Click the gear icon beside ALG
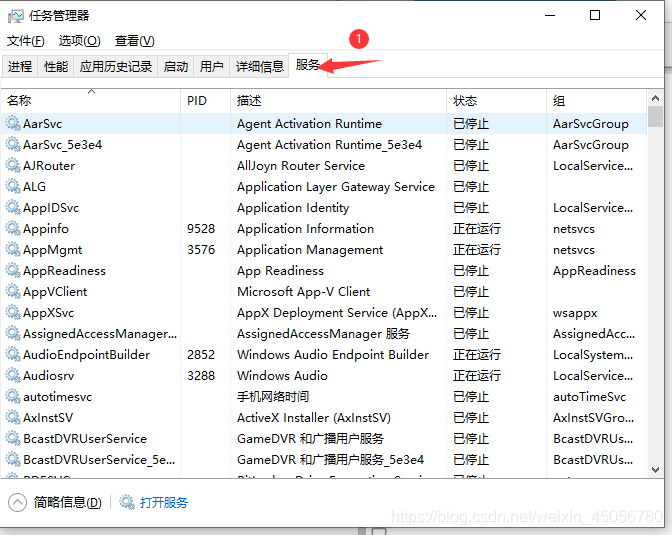The image size is (672, 535). click(x=13, y=186)
